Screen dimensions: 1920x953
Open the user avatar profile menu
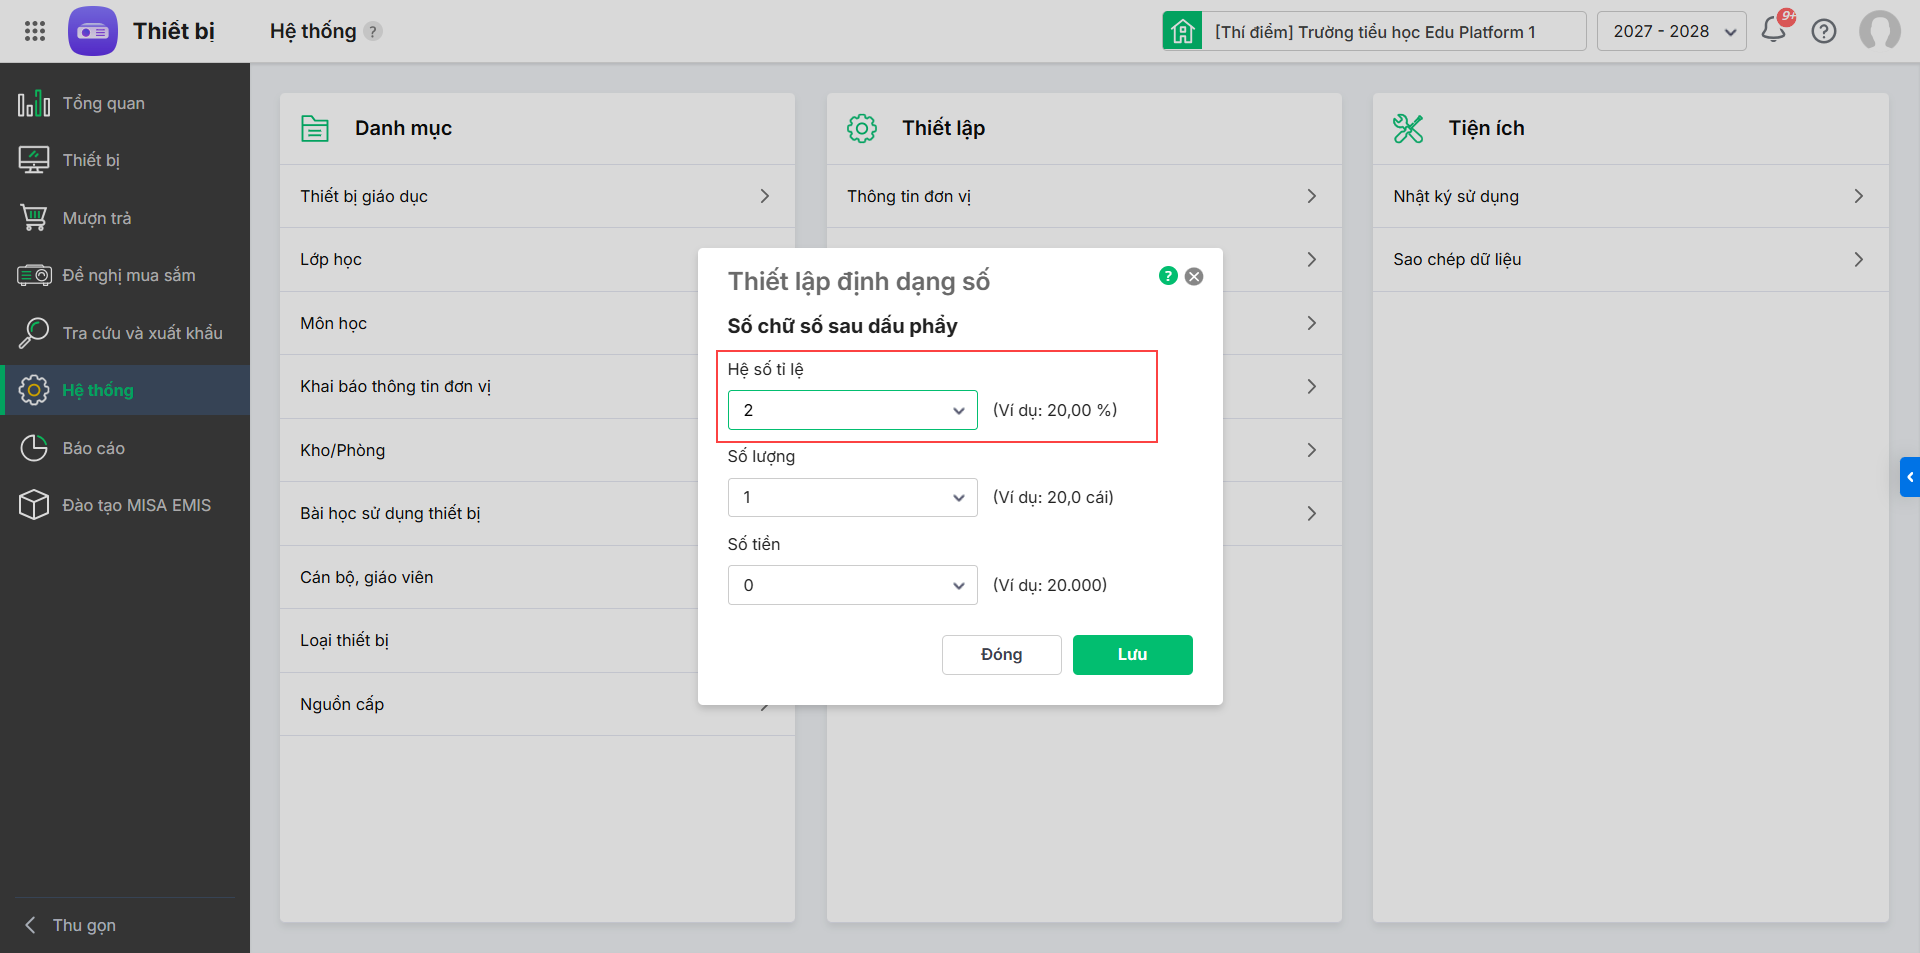[x=1879, y=31]
